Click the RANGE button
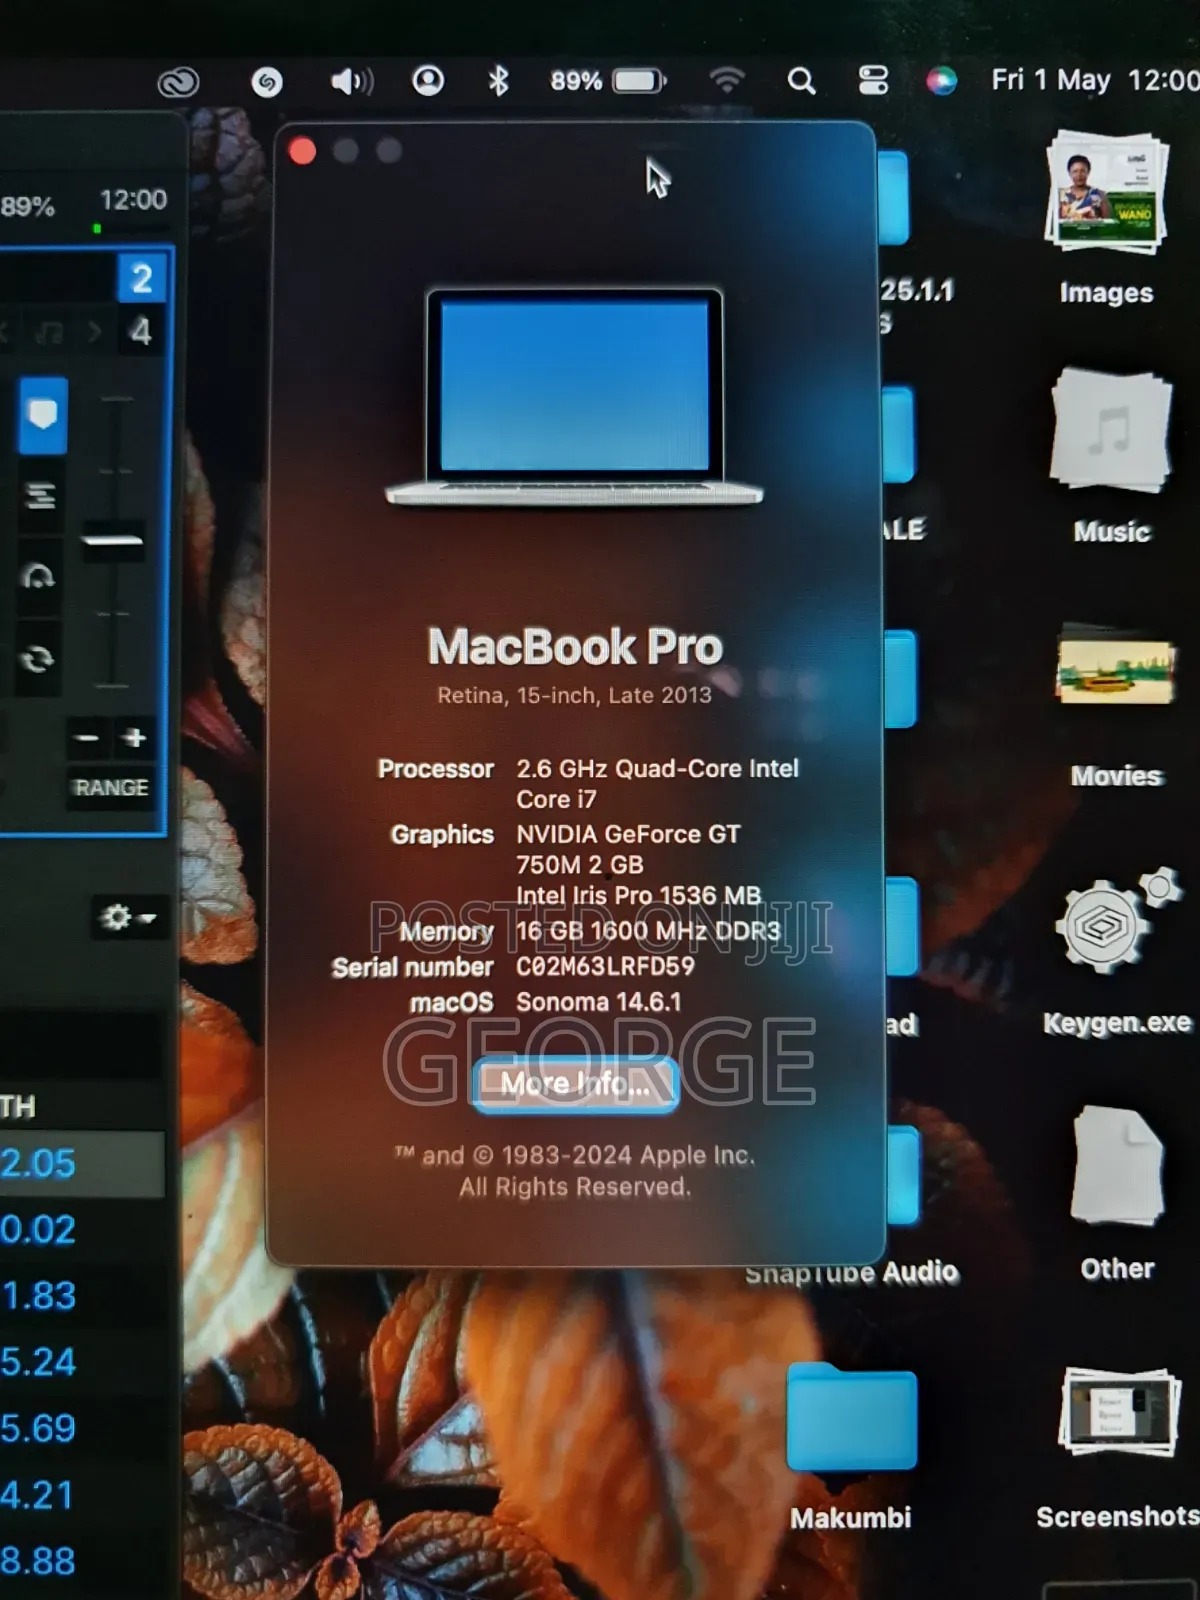The width and height of the screenshot is (1200, 1600). pyautogui.click(x=111, y=788)
